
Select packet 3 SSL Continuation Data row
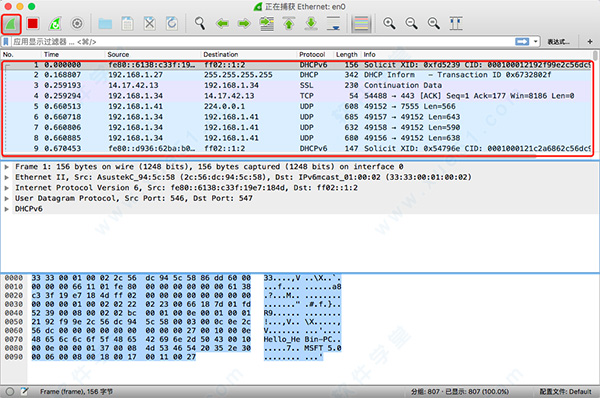tap(297, 85)
